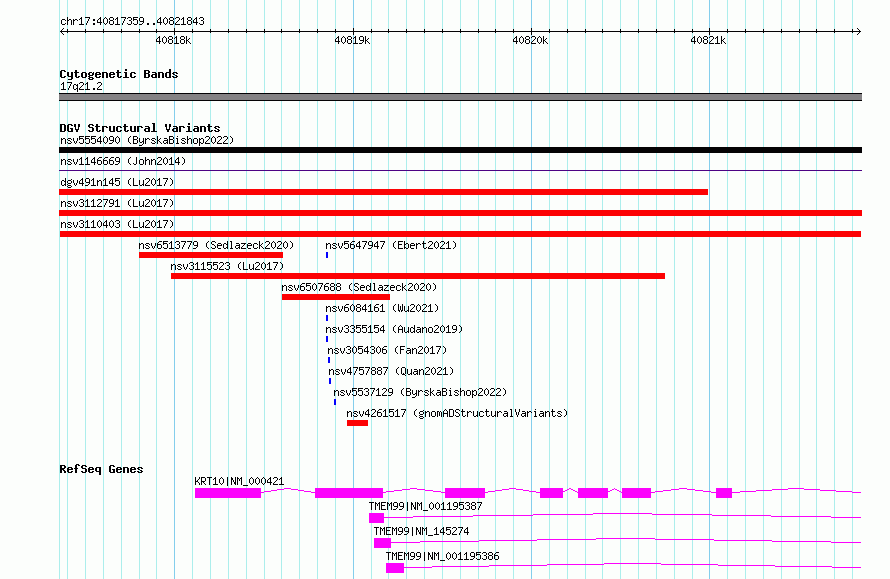Click the 17q21.2 band label
Viewport: 890px width, 579px height.
(x=81, y=86)
